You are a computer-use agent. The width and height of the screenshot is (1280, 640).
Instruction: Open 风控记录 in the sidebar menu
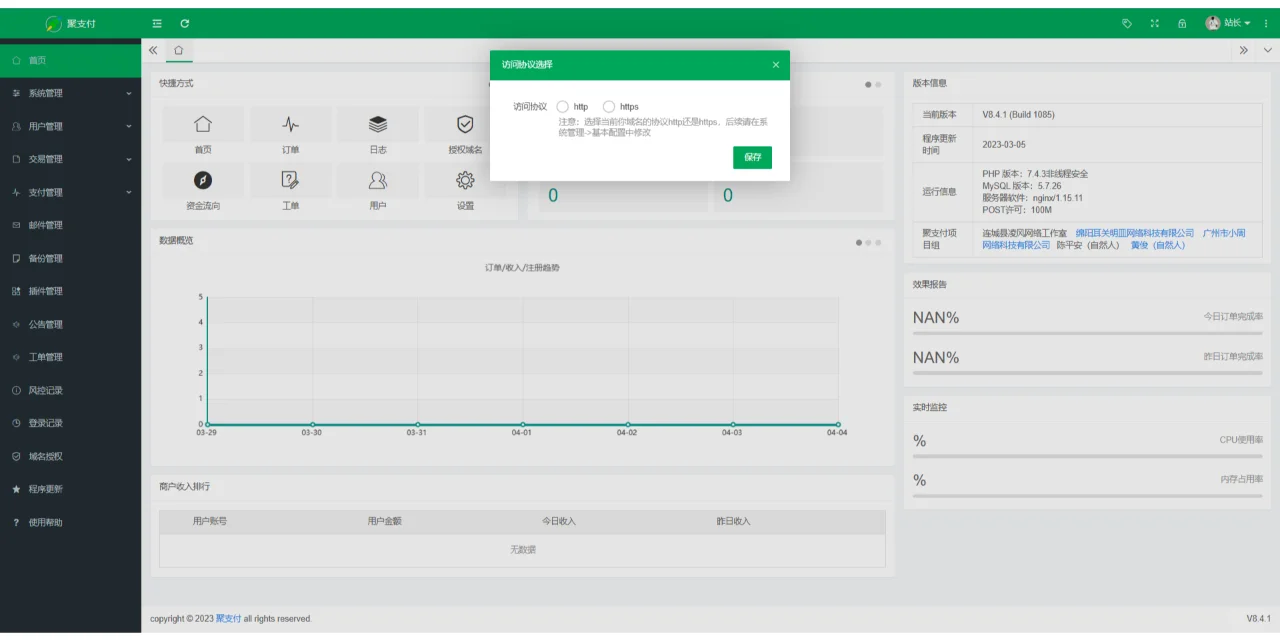(70, 390)
